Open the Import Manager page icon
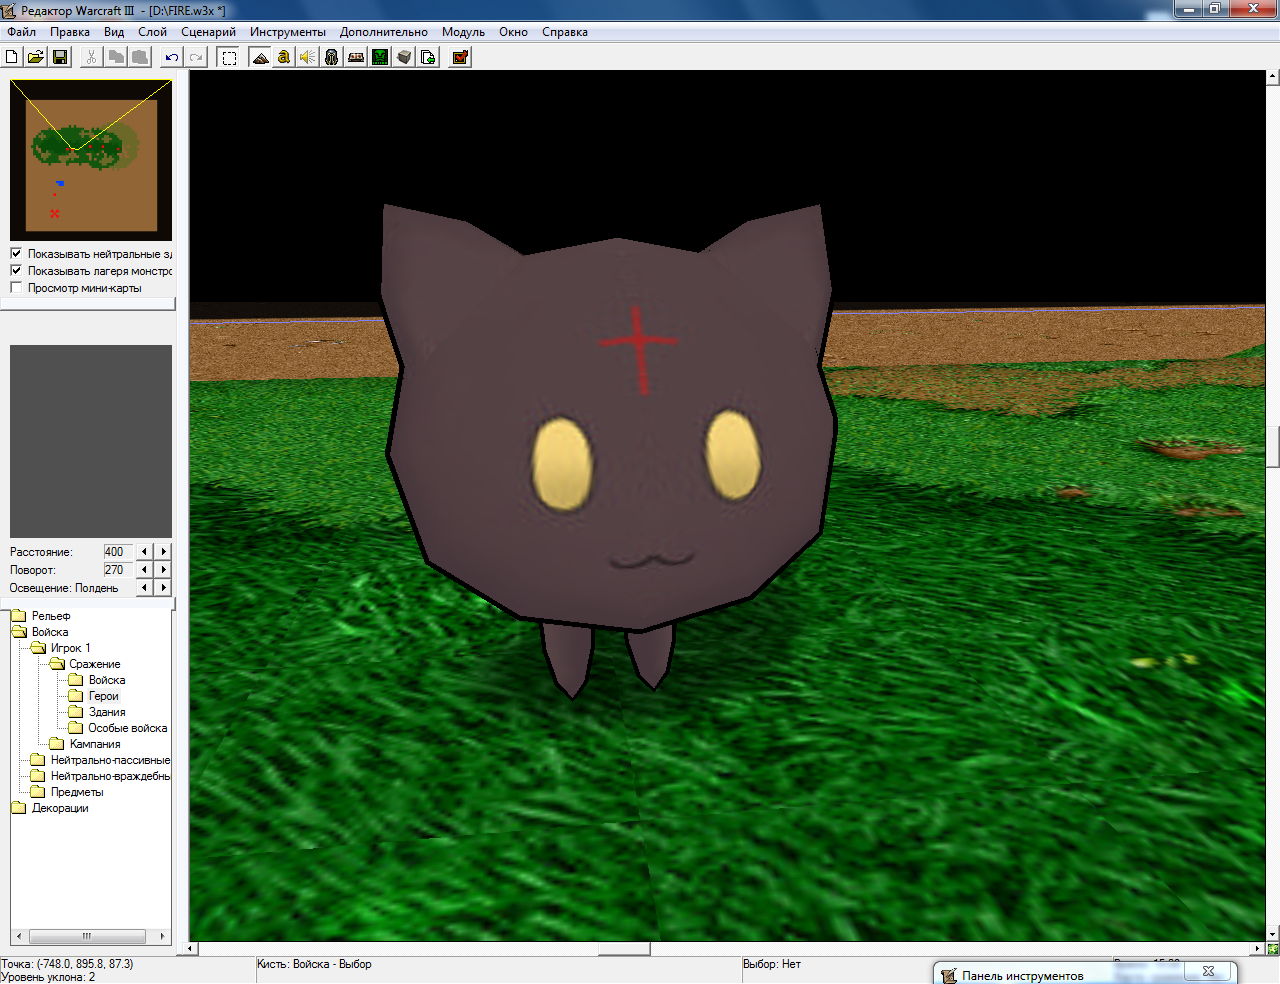Viewport: 1280px width, 984px height. pyautogui.click(x=428, y=57)
